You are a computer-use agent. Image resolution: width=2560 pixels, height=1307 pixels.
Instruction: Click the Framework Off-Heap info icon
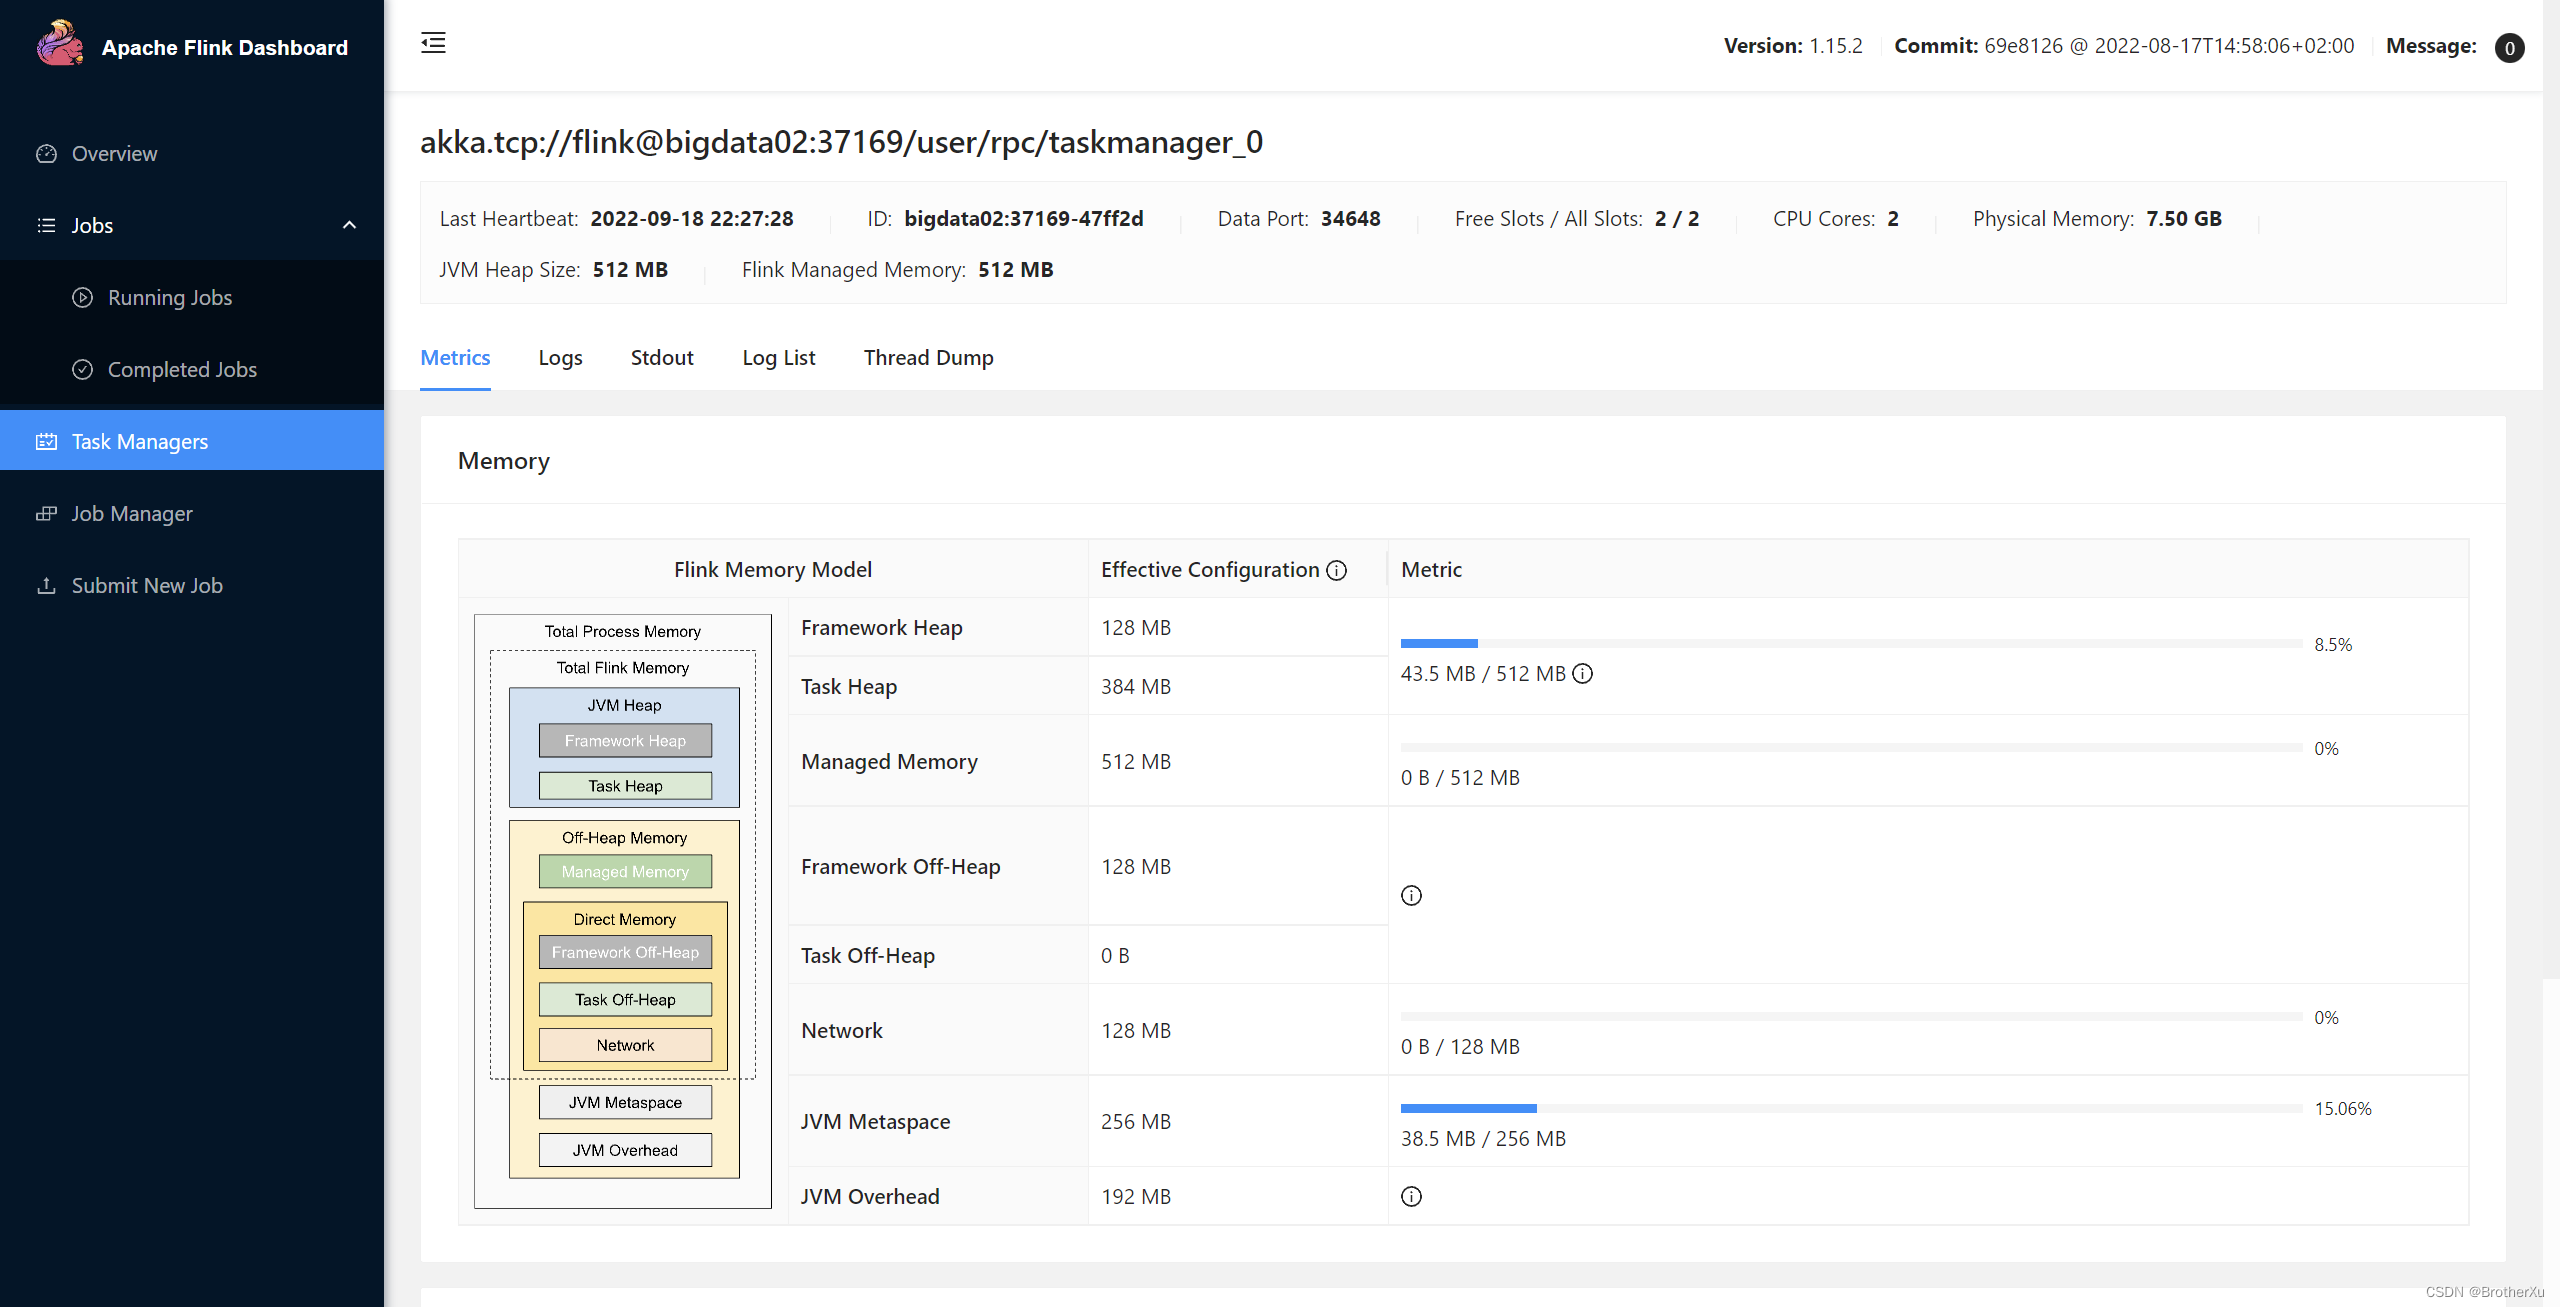(x=1411, y=895)
